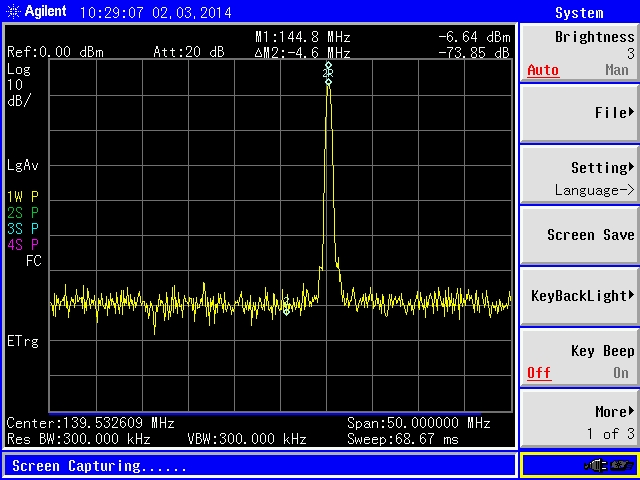Viewport: 640px width, 480px height.
Task: Go to More, page 1 of 3
Action: coord(579,421)
